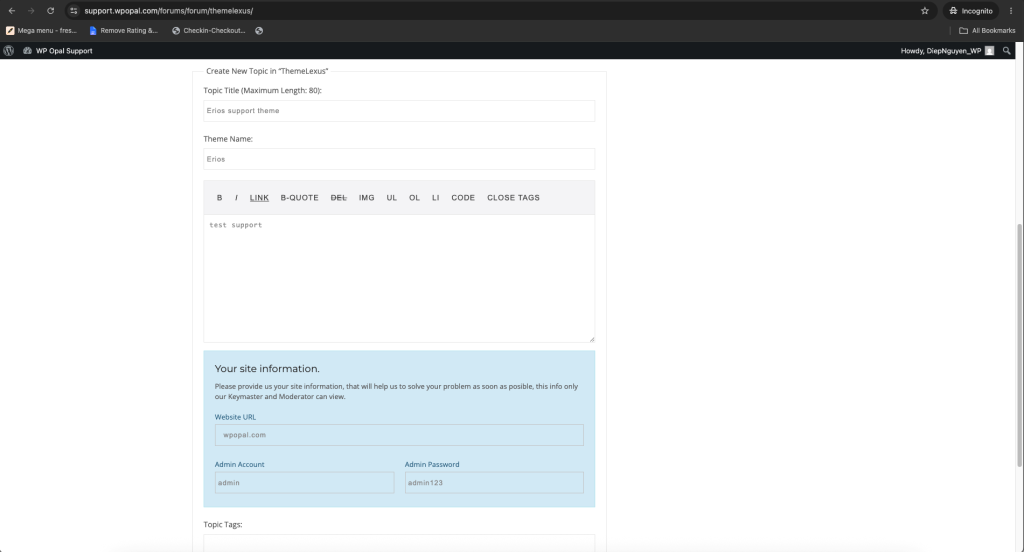Click the CODE formatting button

463,197
